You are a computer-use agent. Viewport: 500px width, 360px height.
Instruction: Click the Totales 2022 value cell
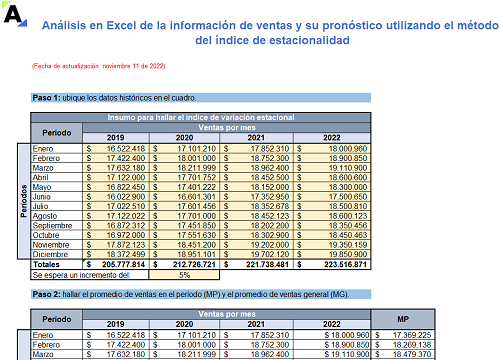tap(332, 265)
